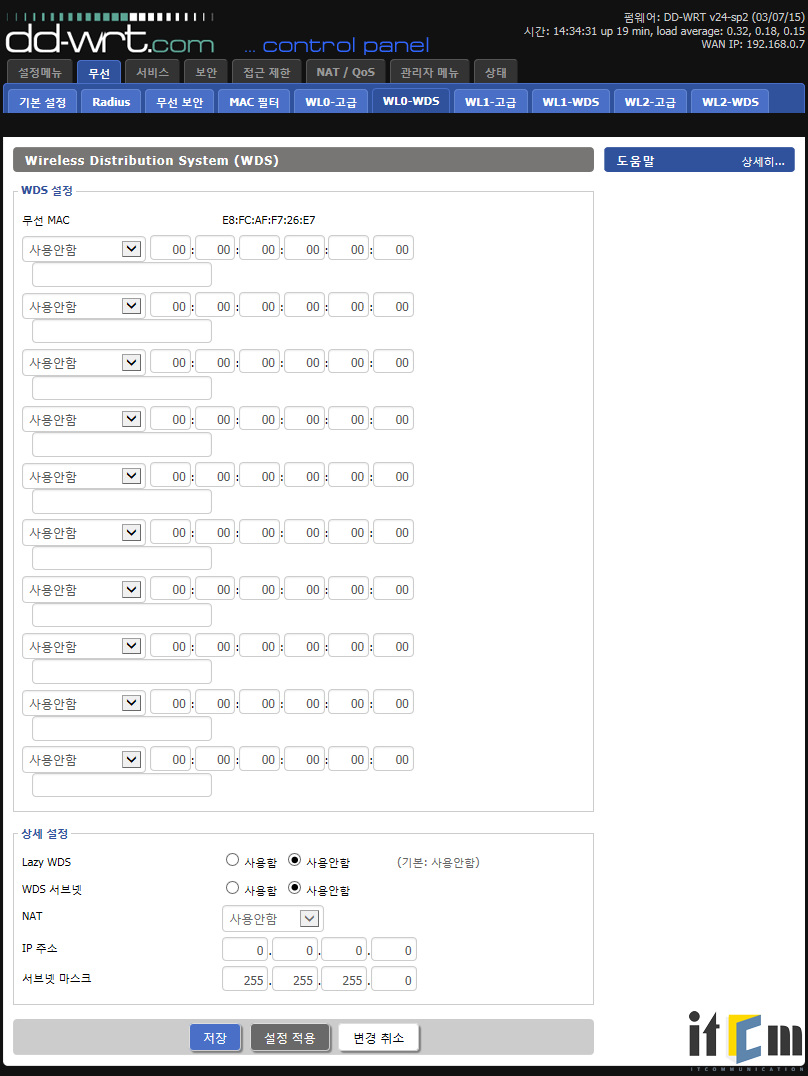Open the 상세히... help link
Viewport: 808px width, 1076px height.
pyautogui.click(x=762, y=161)
